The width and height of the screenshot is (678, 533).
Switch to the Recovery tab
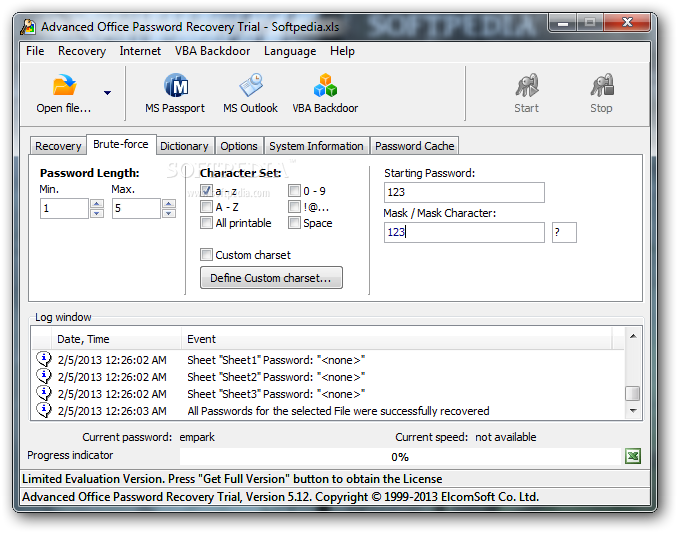[x=58, y=146]
